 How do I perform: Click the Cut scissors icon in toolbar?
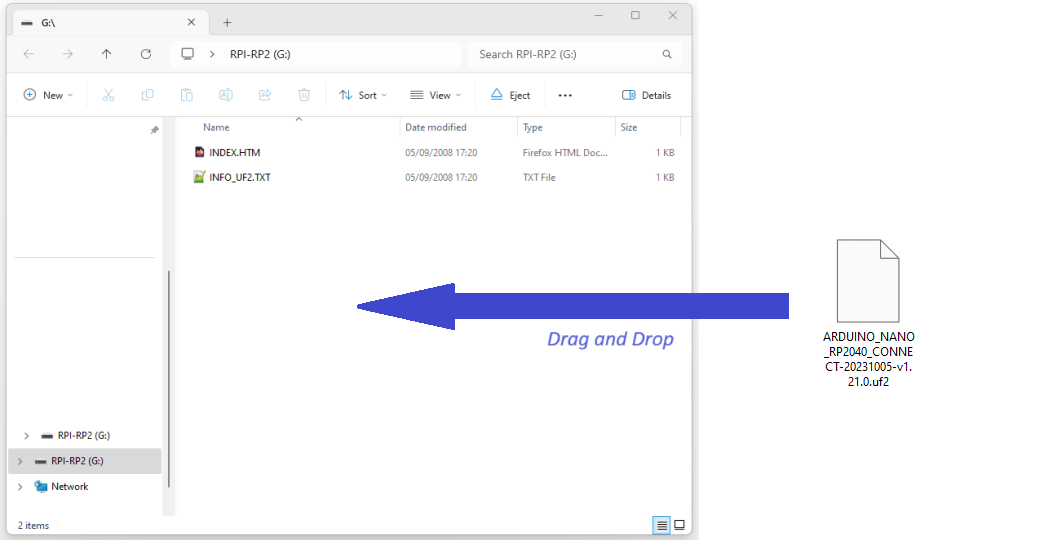(x=108, y=95)
